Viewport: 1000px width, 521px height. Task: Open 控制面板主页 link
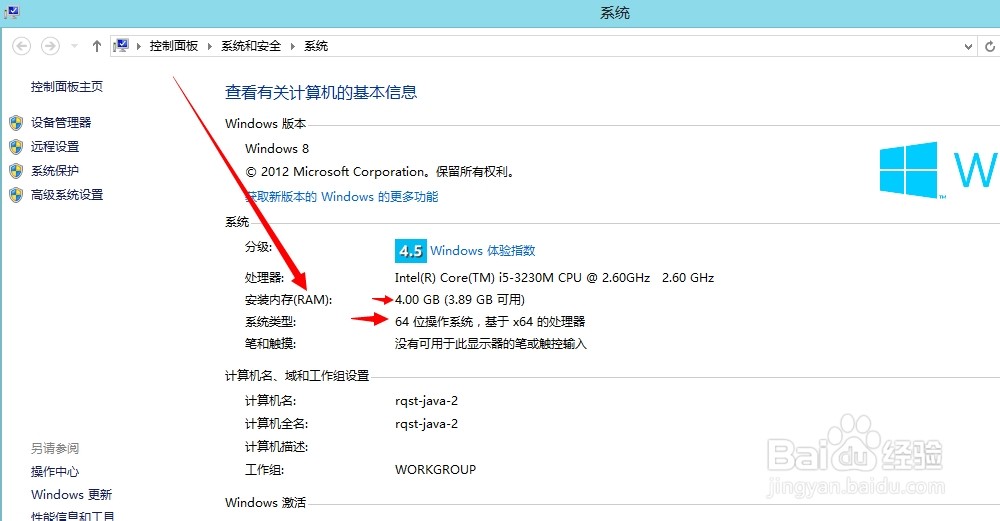pyautogui.click(x=67, y=87)
